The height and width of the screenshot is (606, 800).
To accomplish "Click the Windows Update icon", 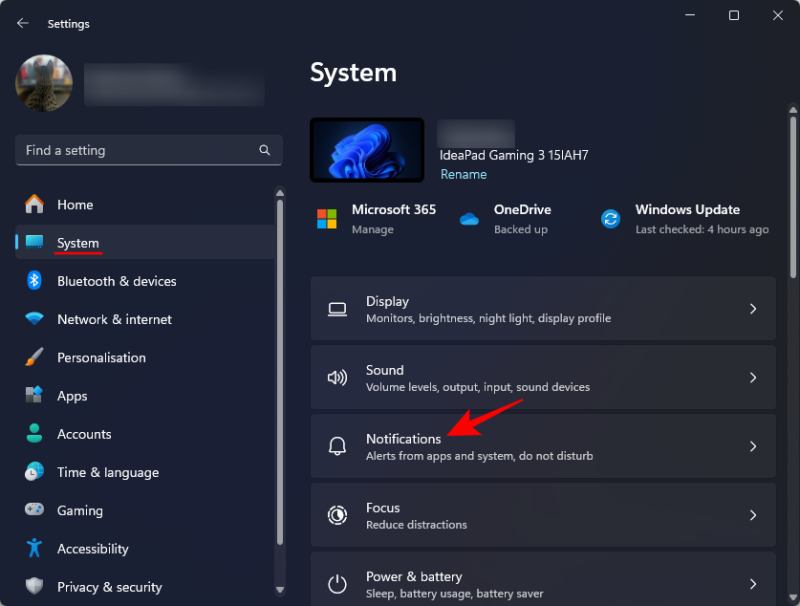I will click(x=610, y=218).
